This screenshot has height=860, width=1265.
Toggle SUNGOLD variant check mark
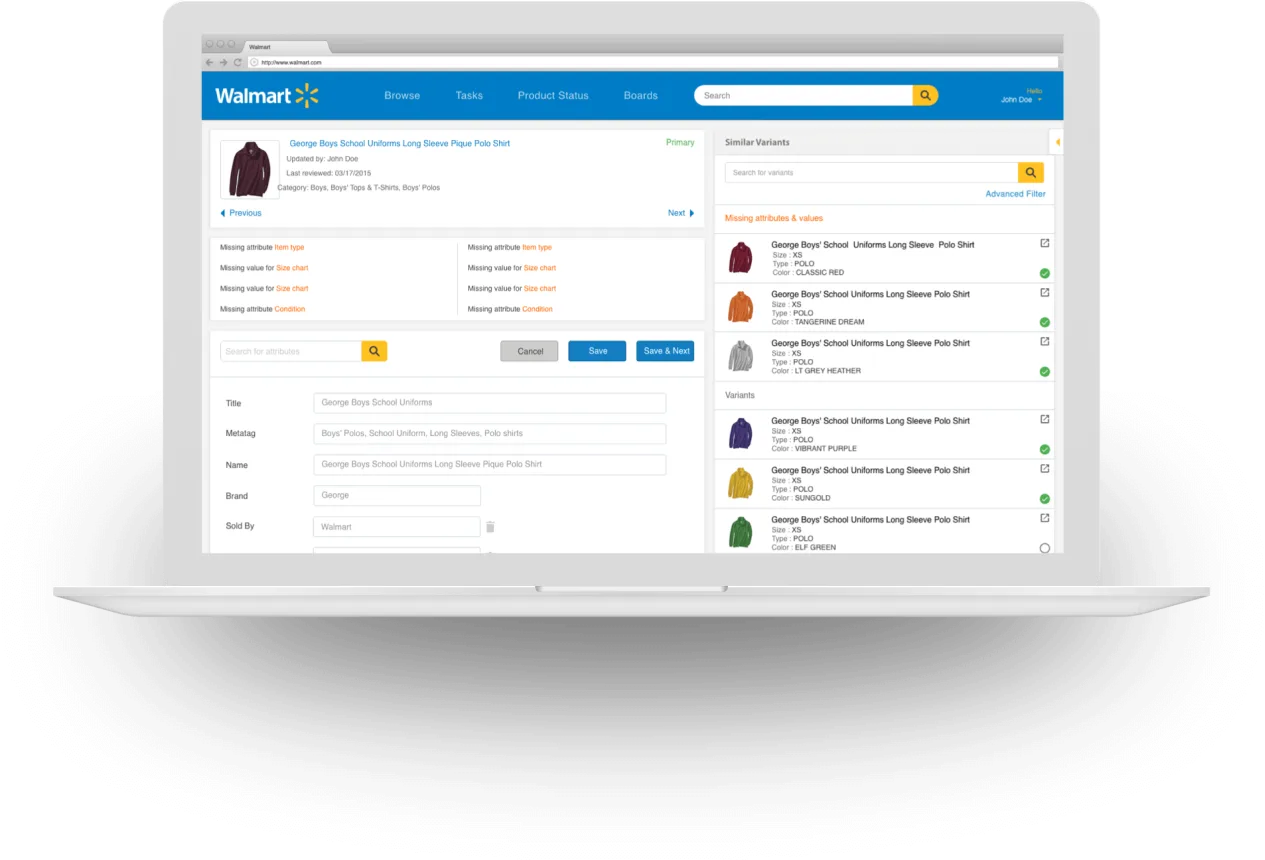1045,498
